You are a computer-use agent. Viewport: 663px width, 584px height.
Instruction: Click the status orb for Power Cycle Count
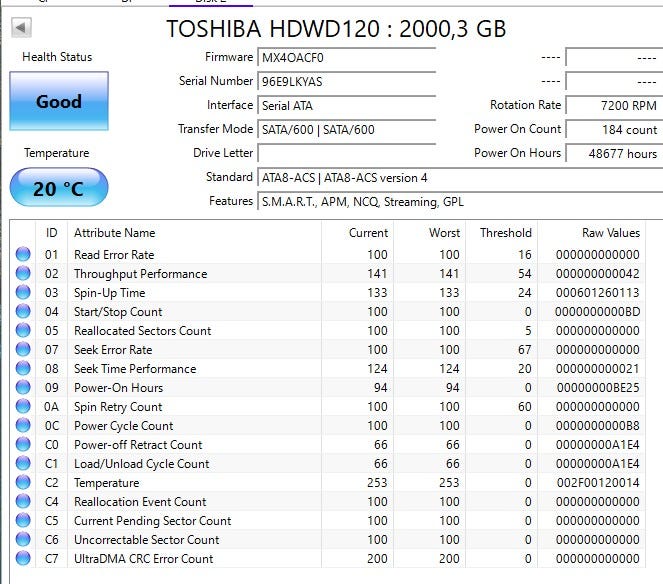tap(23, 425)
